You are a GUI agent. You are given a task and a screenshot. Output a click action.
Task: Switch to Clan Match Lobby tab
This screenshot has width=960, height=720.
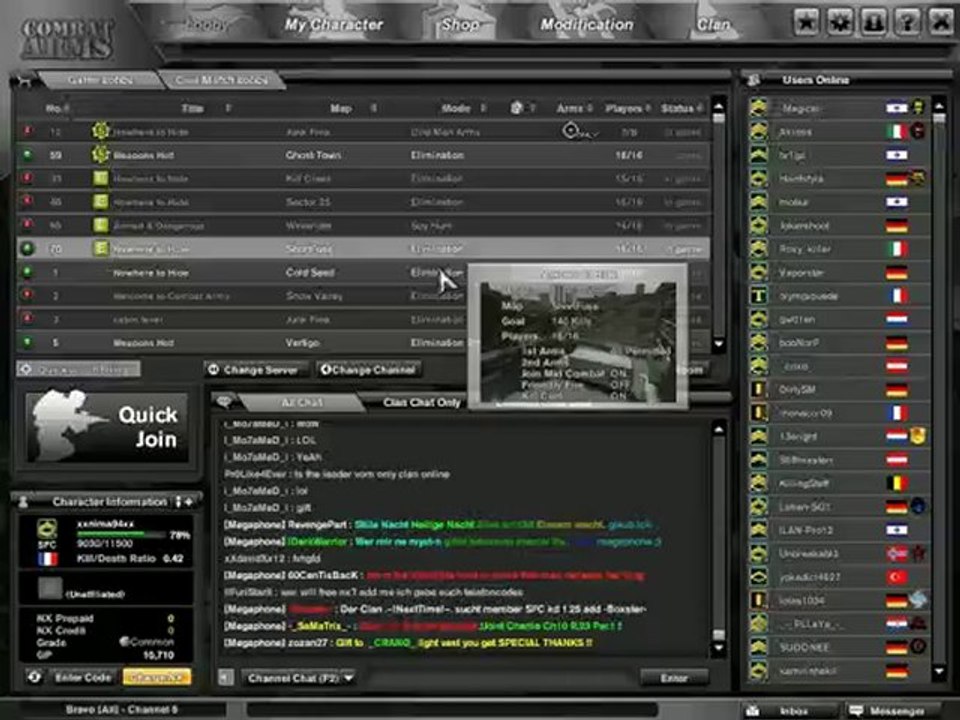[222, 80]
